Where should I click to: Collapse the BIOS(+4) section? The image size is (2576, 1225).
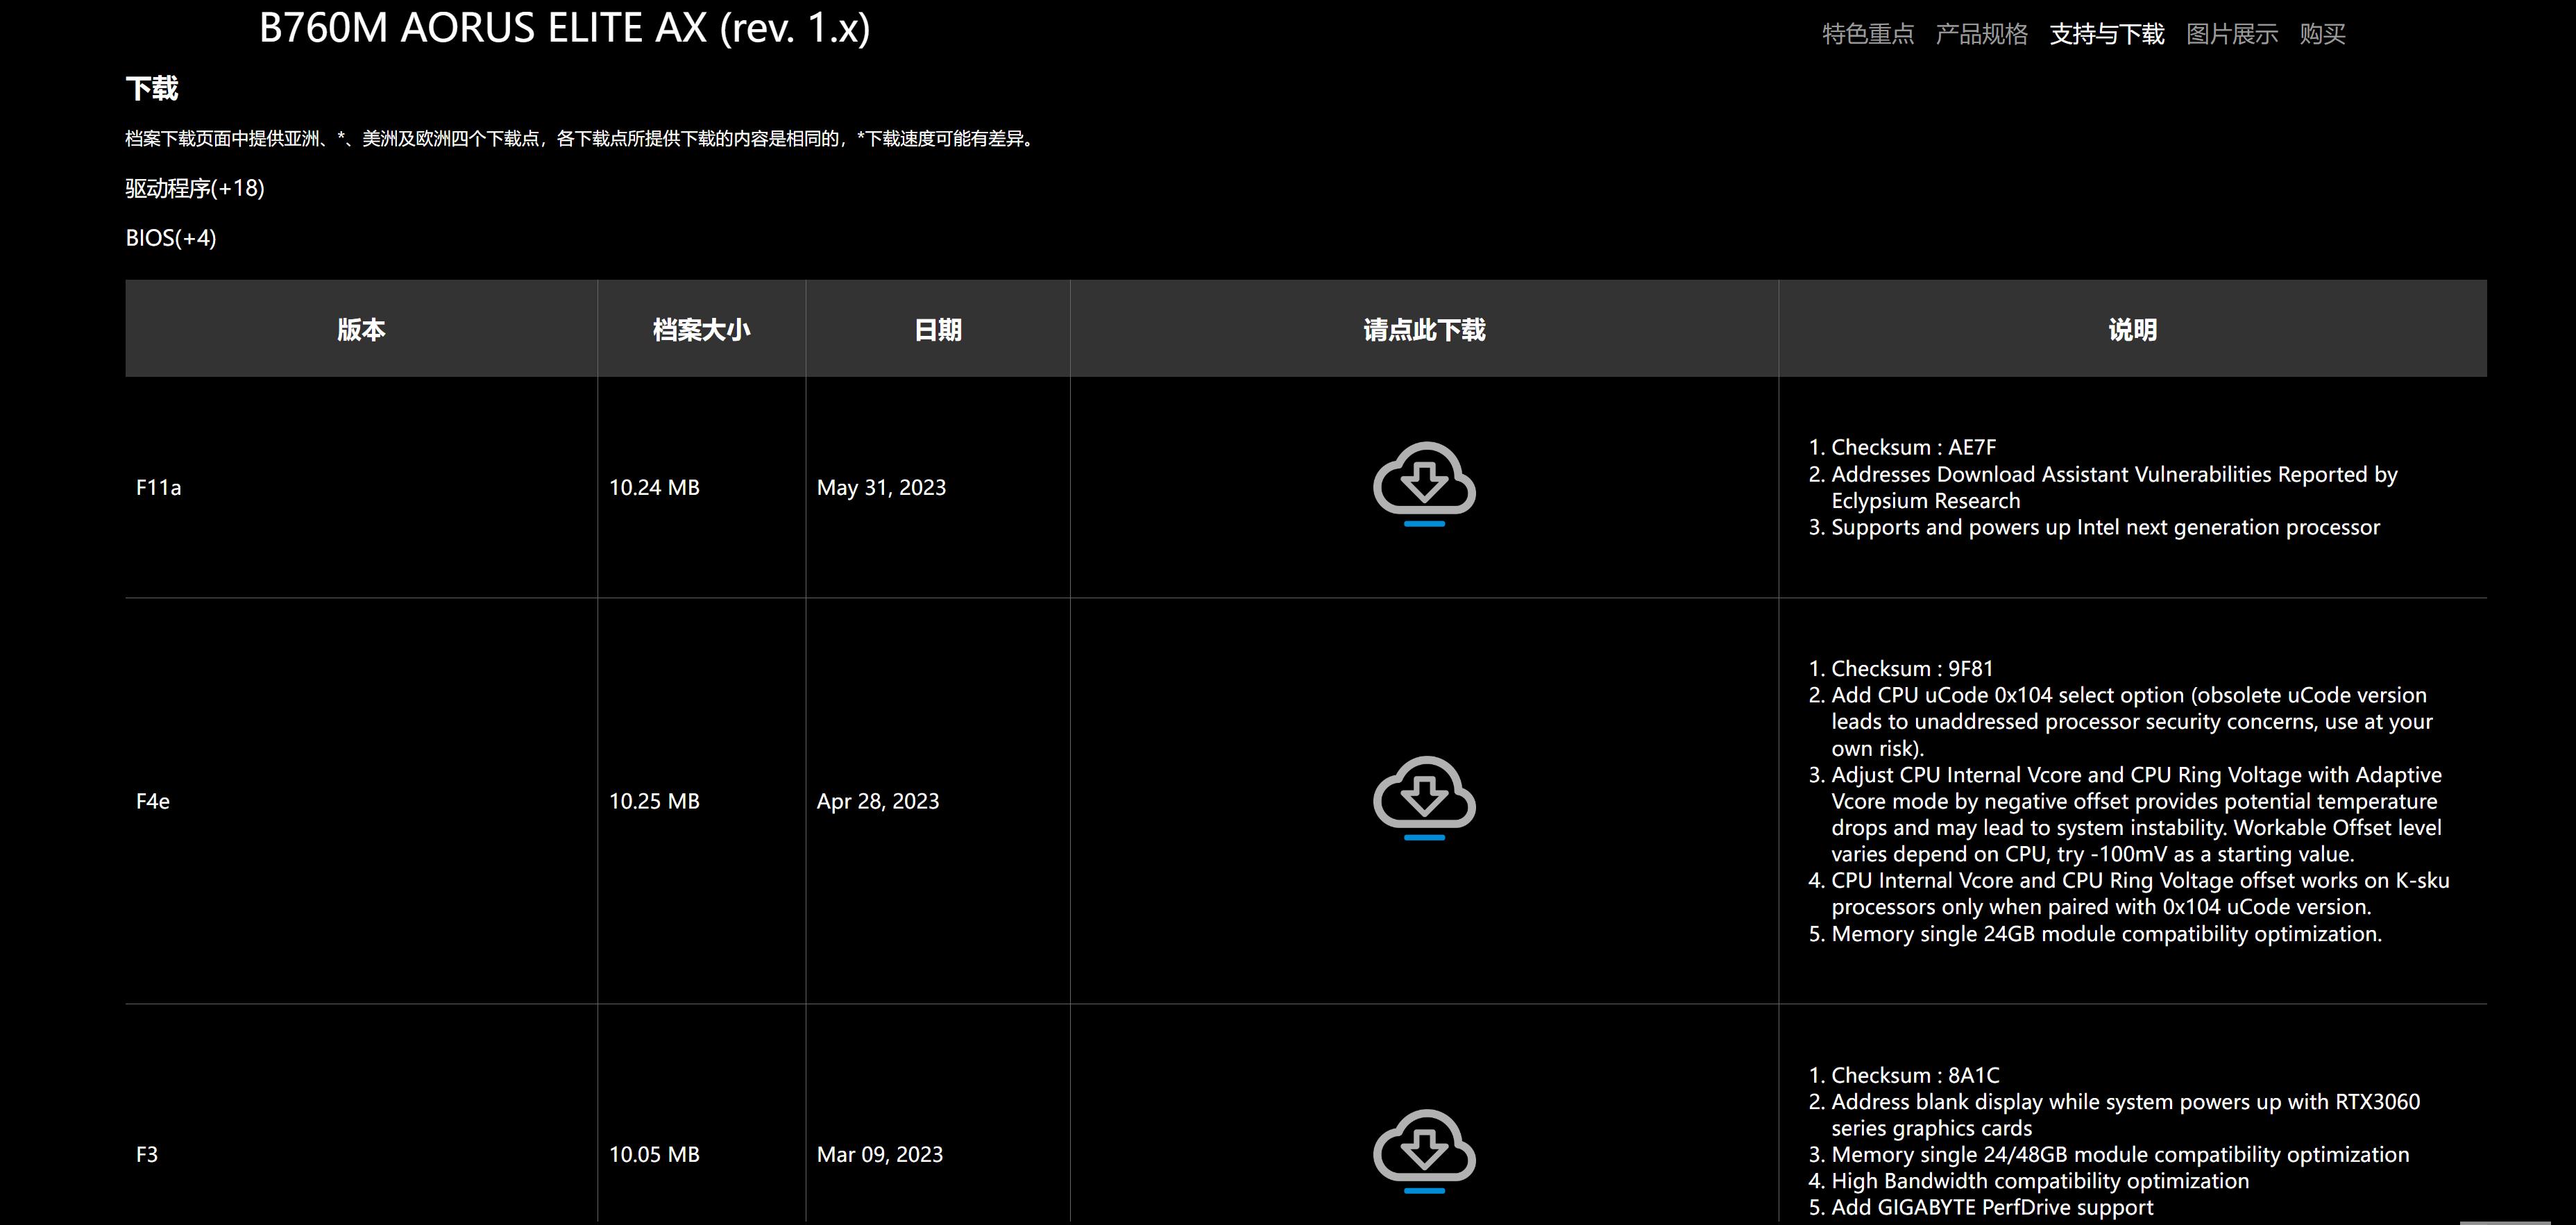(x=171, y=238)
